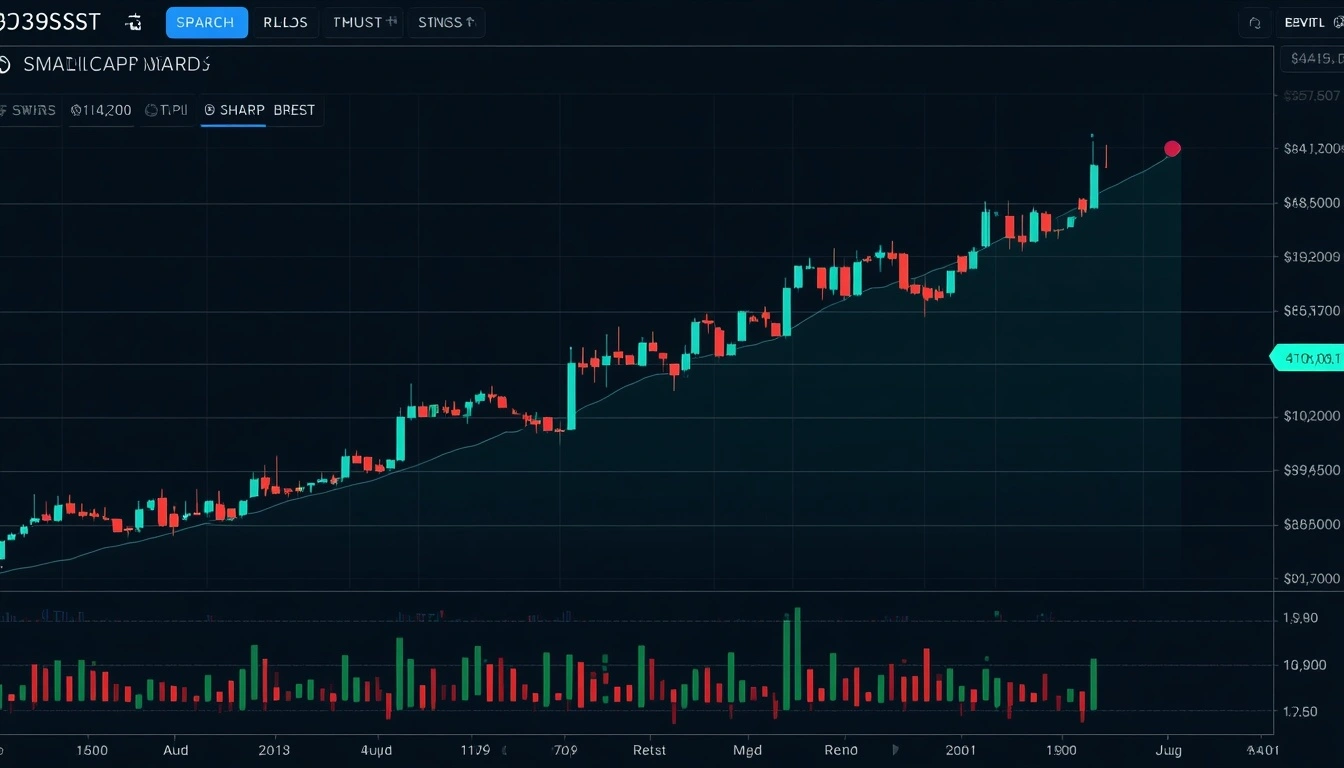The width and height of the screenshot is (1344, 768).
Task: Select the TIPII tab
Action: (166, 111)
